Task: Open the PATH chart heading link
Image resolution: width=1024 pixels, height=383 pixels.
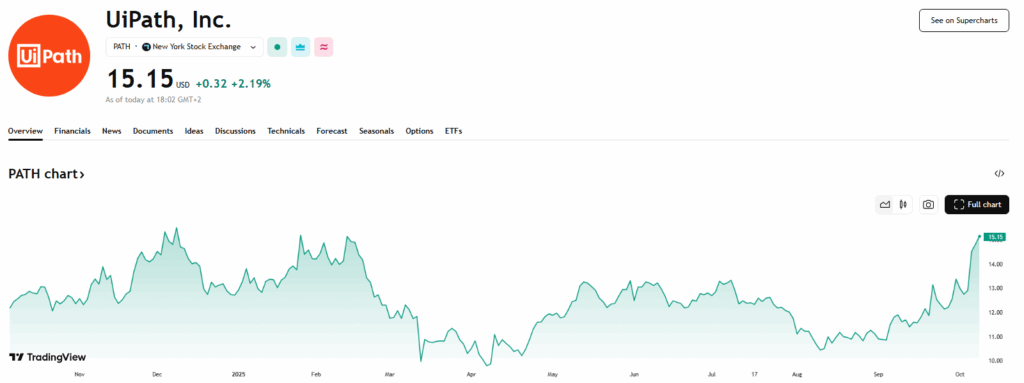Action: 46,175
